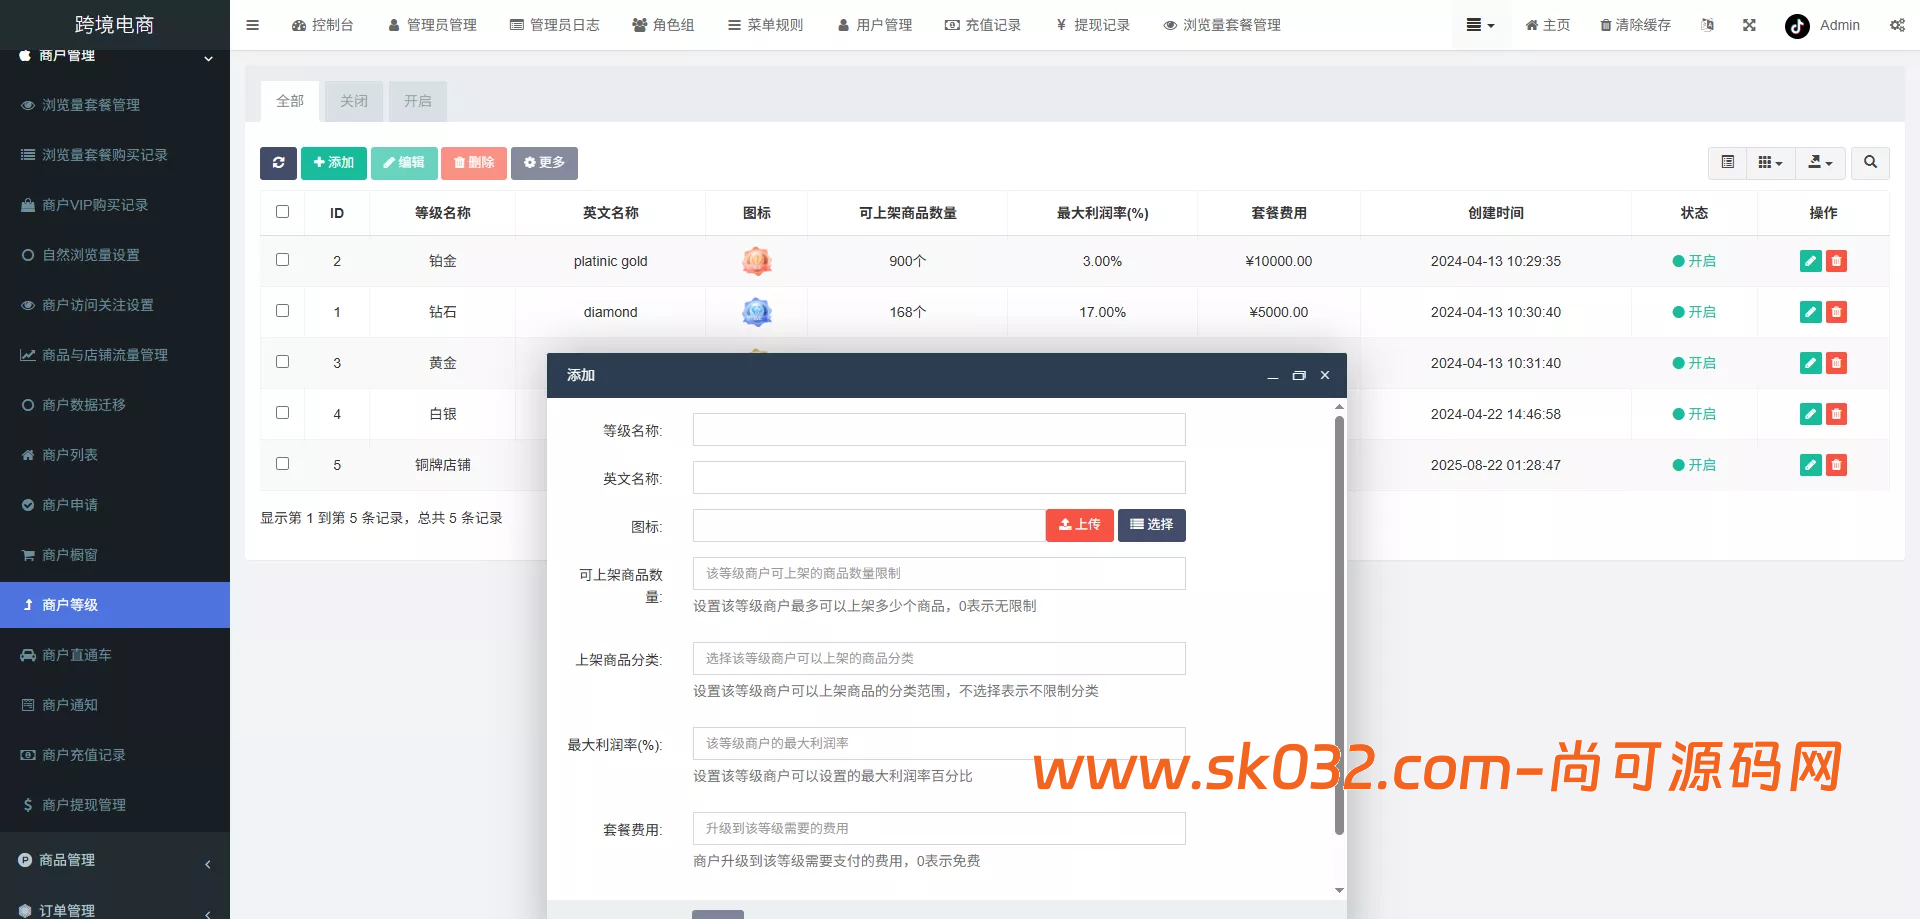1920x919 pixels.
Task: Switch to the 关闭 tab
Action: [352, 101]
